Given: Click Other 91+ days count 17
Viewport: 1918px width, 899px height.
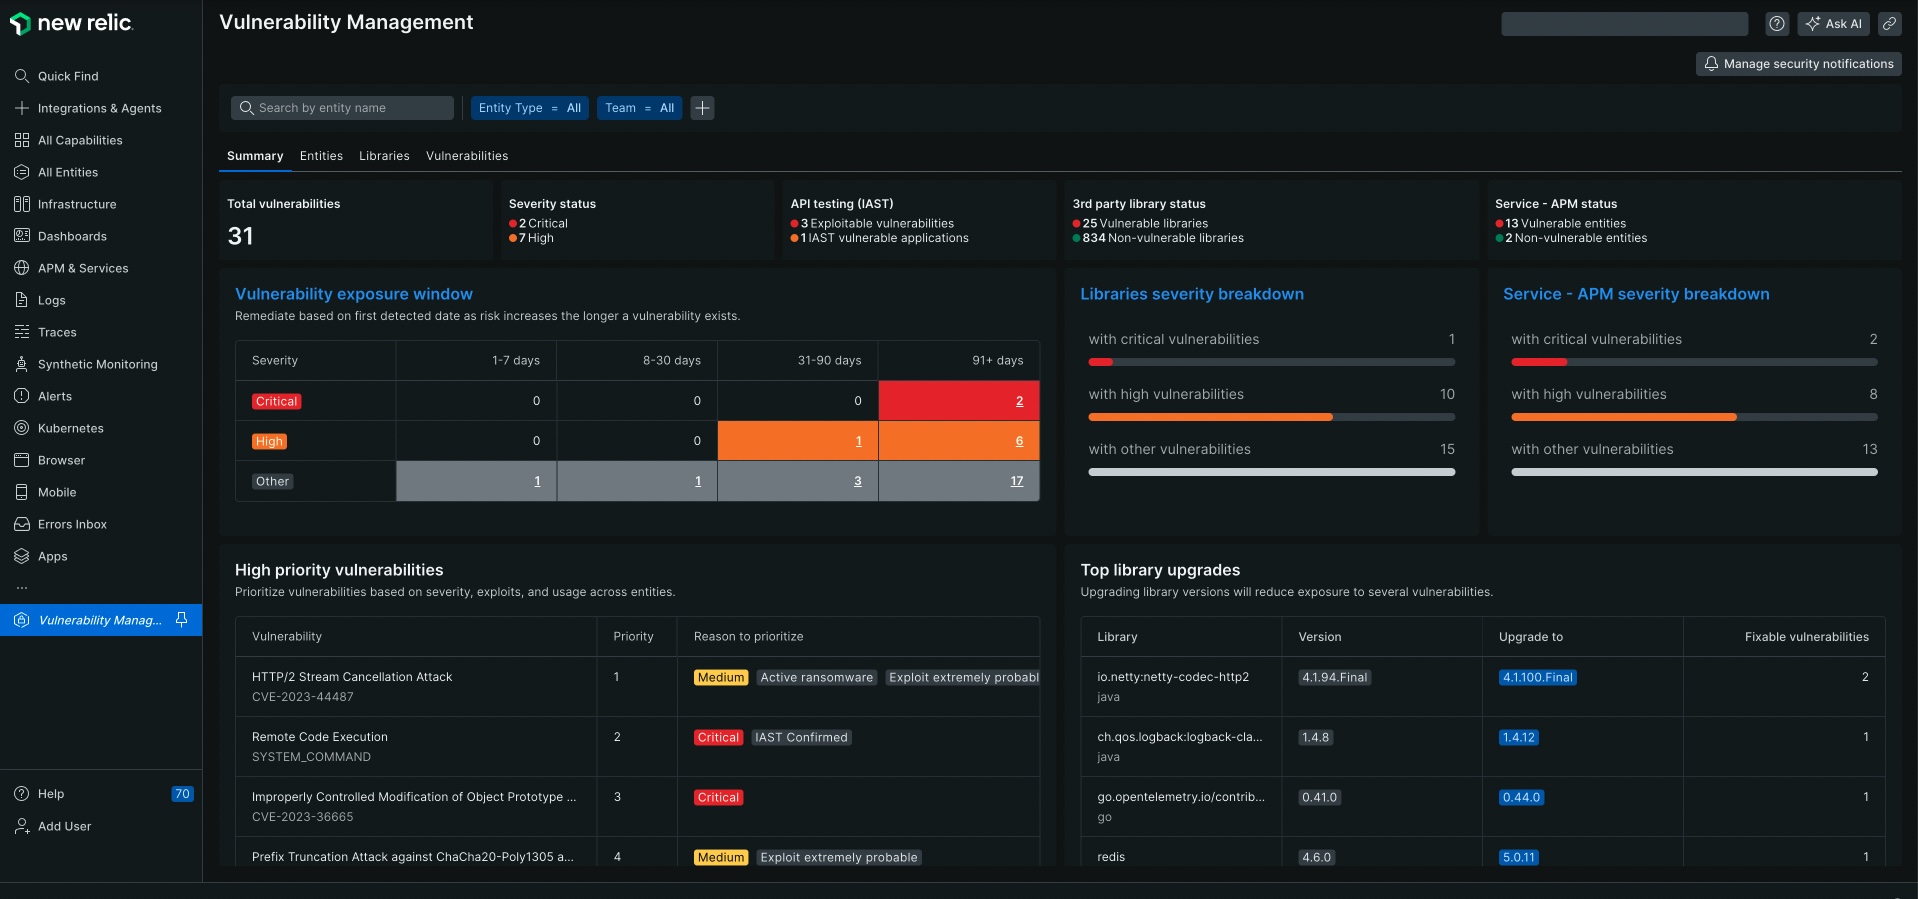Looking at the screenshot, I should click(x=1016, y=481).
